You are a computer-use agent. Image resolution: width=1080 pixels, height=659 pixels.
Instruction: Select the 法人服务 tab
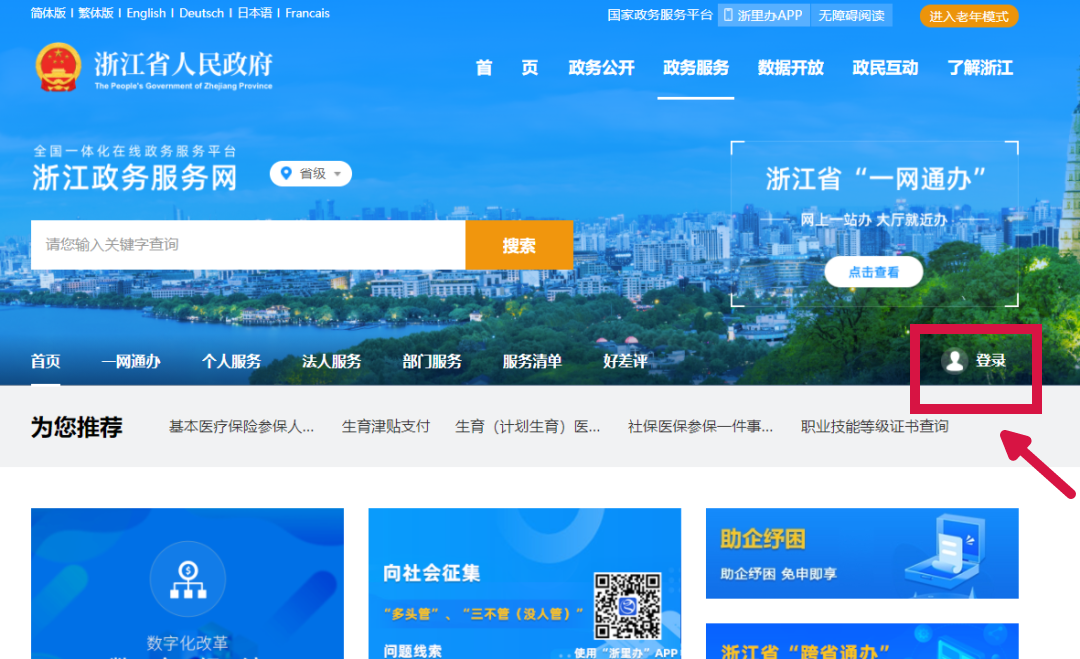tap(331, 361)
